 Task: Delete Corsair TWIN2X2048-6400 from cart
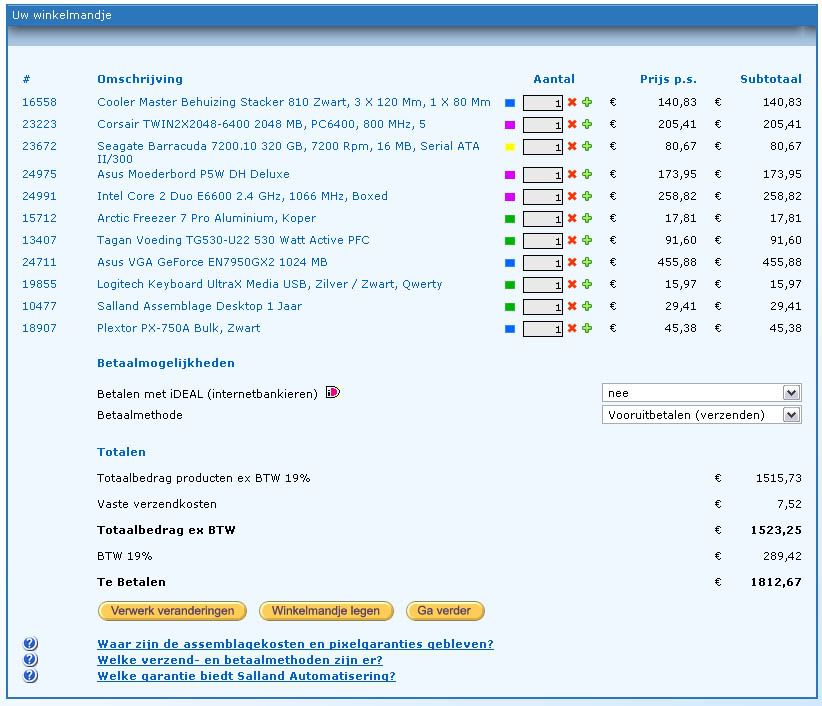coord(572,124)
